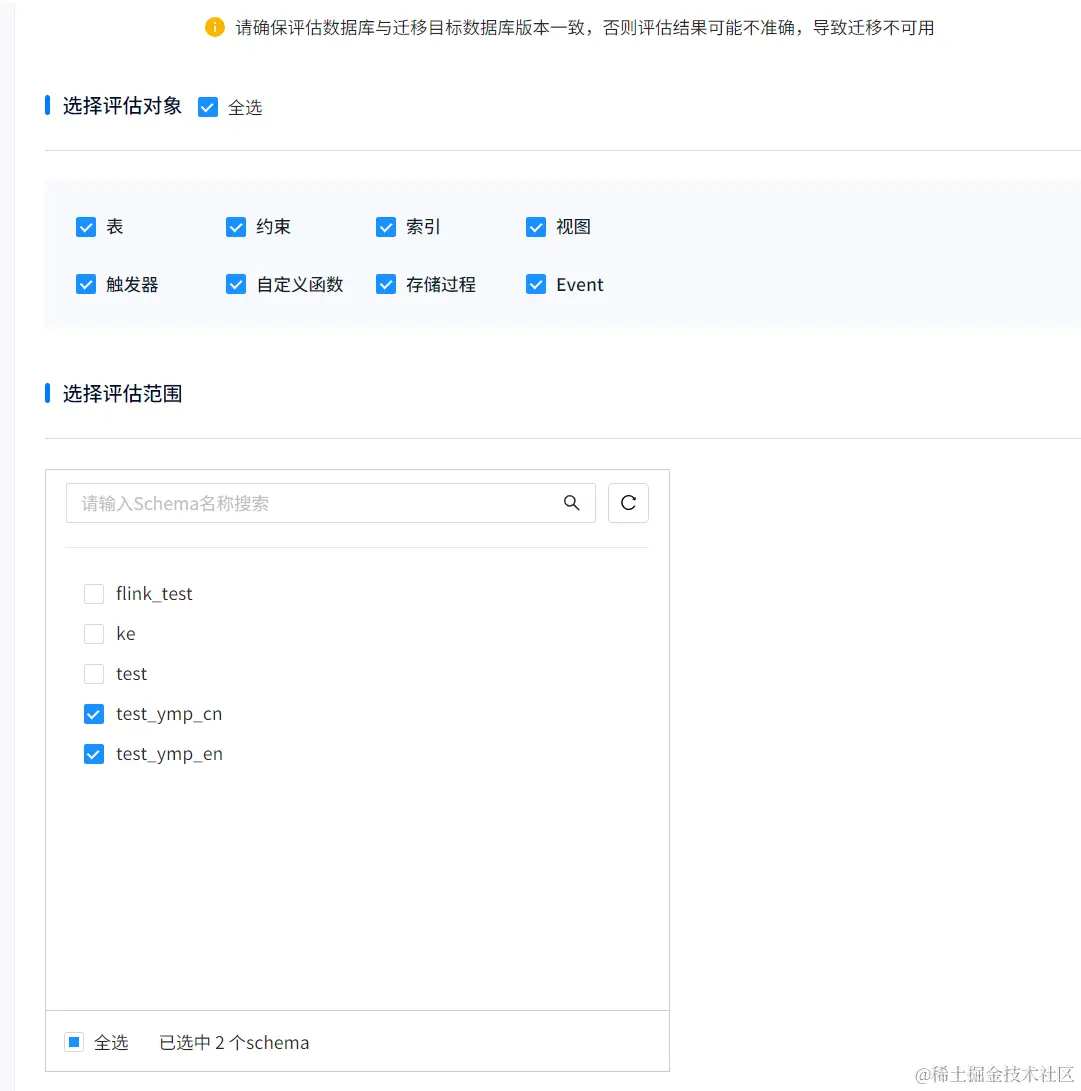Uncheck the 索引 checkbox
The height and width of the screenshot is (1091, 1081).
click(x=386, y=227)
